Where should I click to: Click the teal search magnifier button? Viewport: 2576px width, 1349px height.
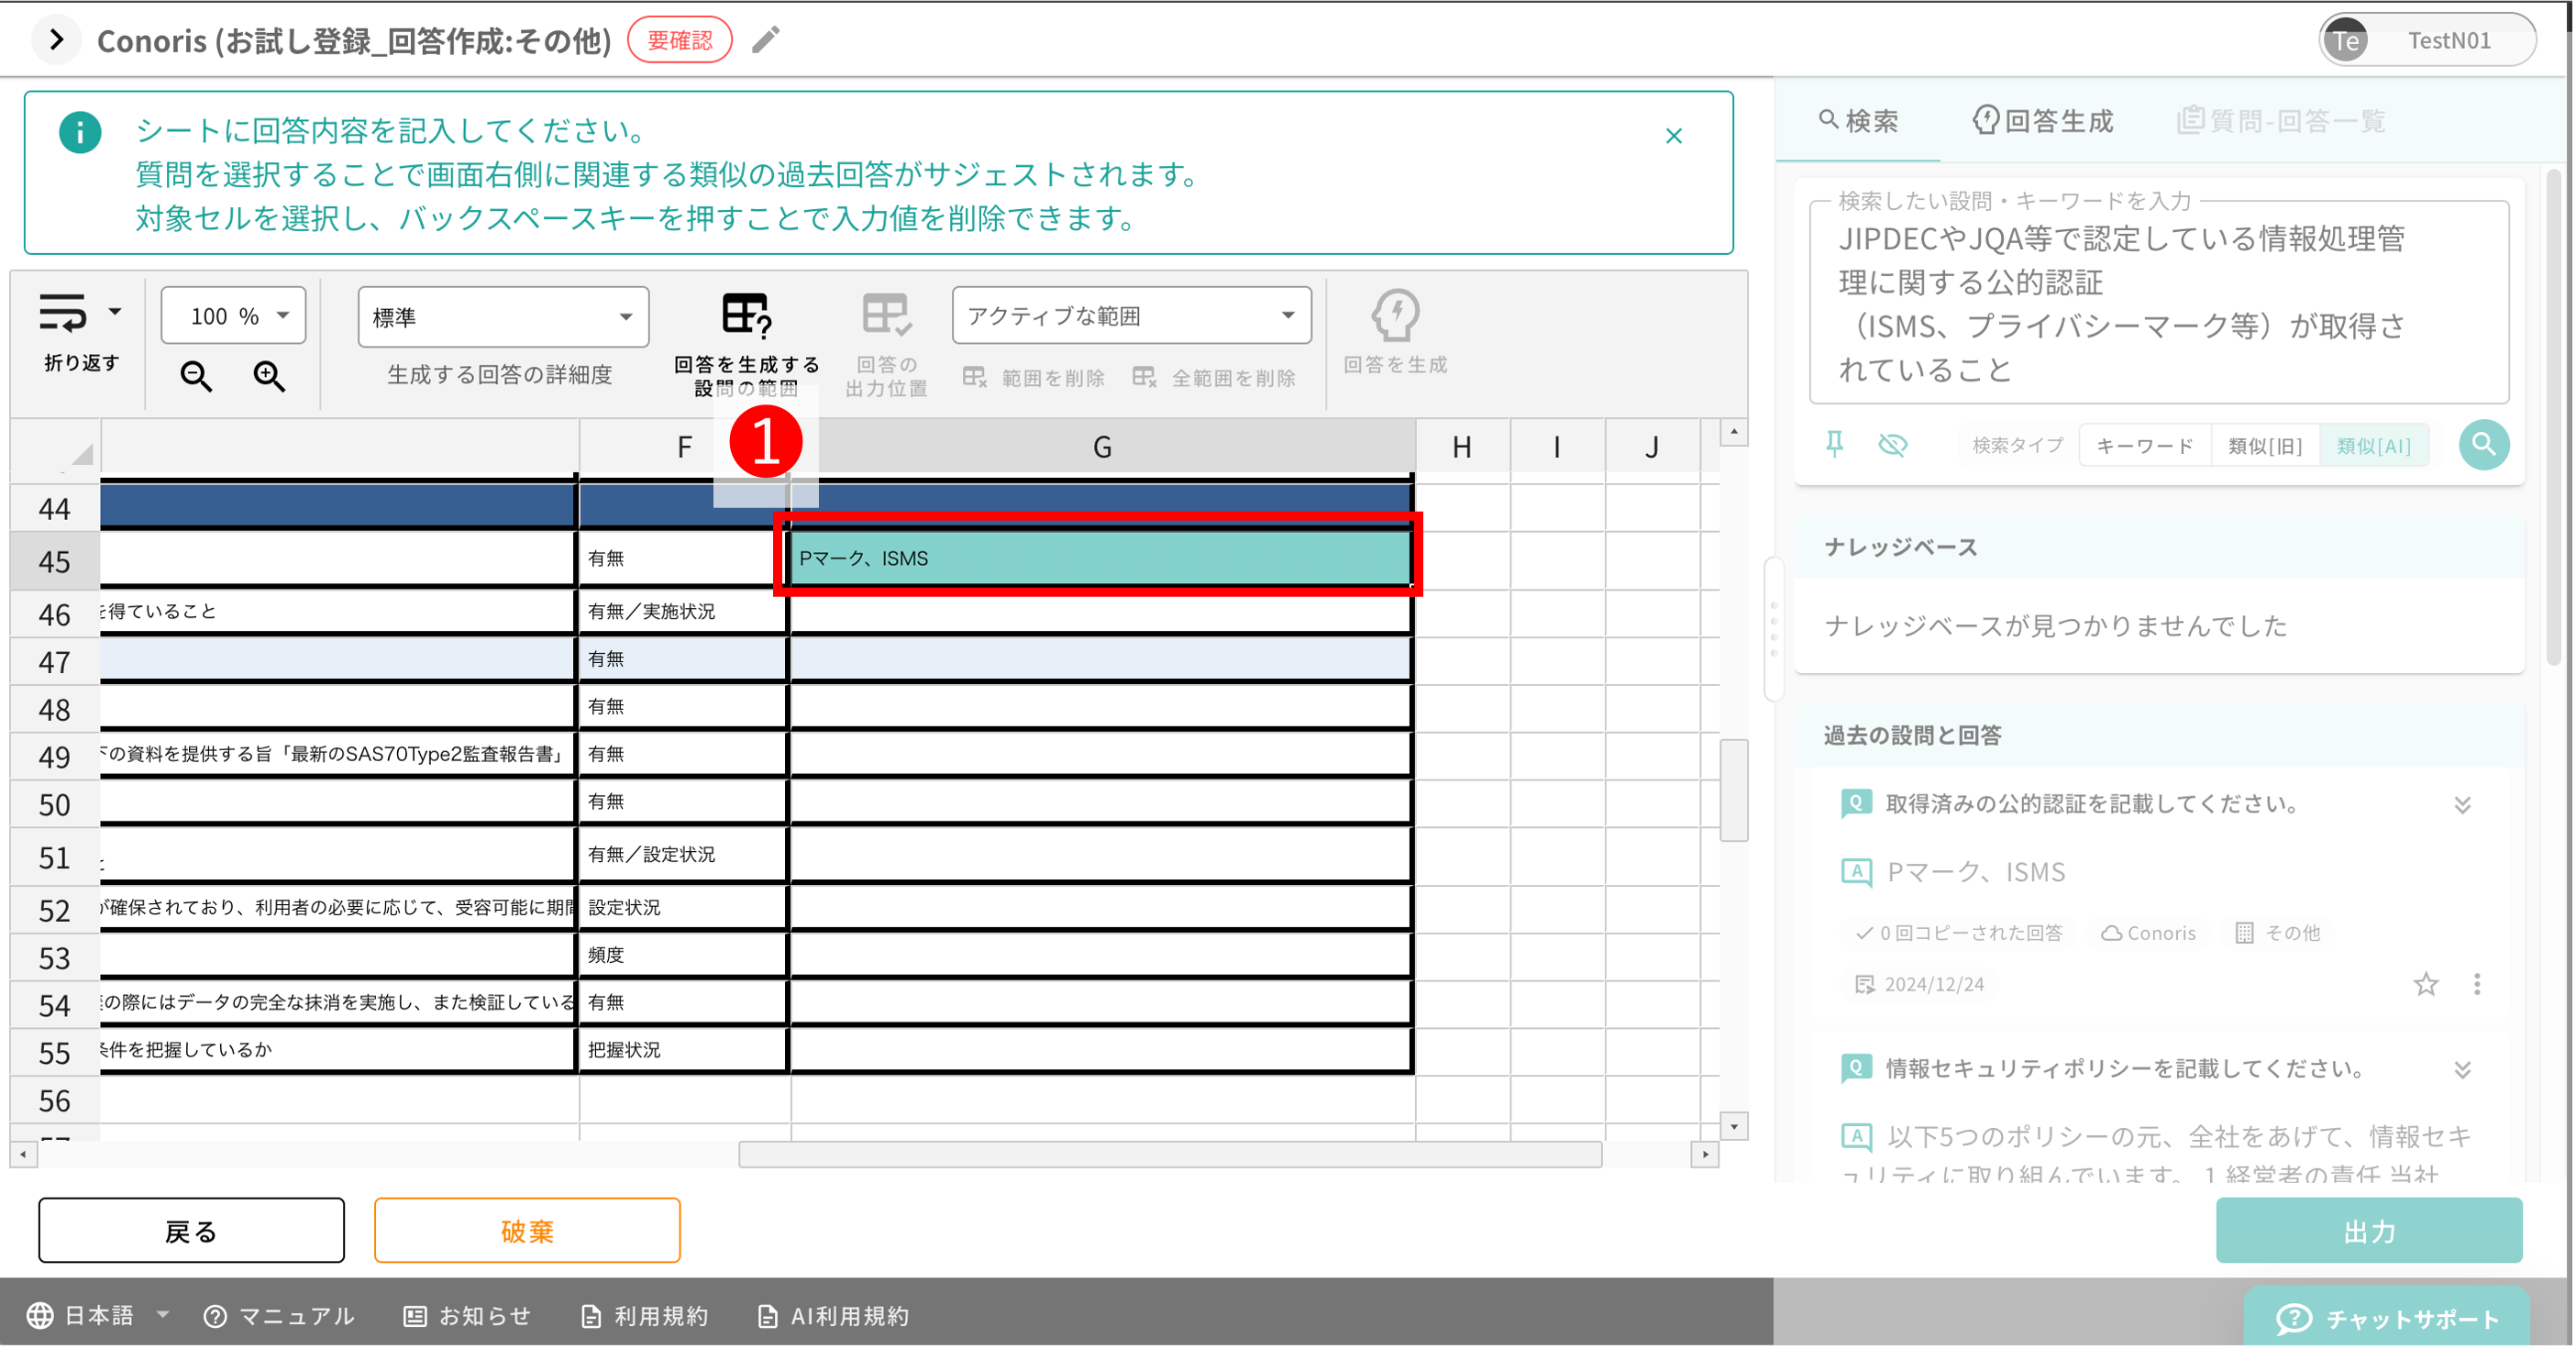tap(2484, 445)
